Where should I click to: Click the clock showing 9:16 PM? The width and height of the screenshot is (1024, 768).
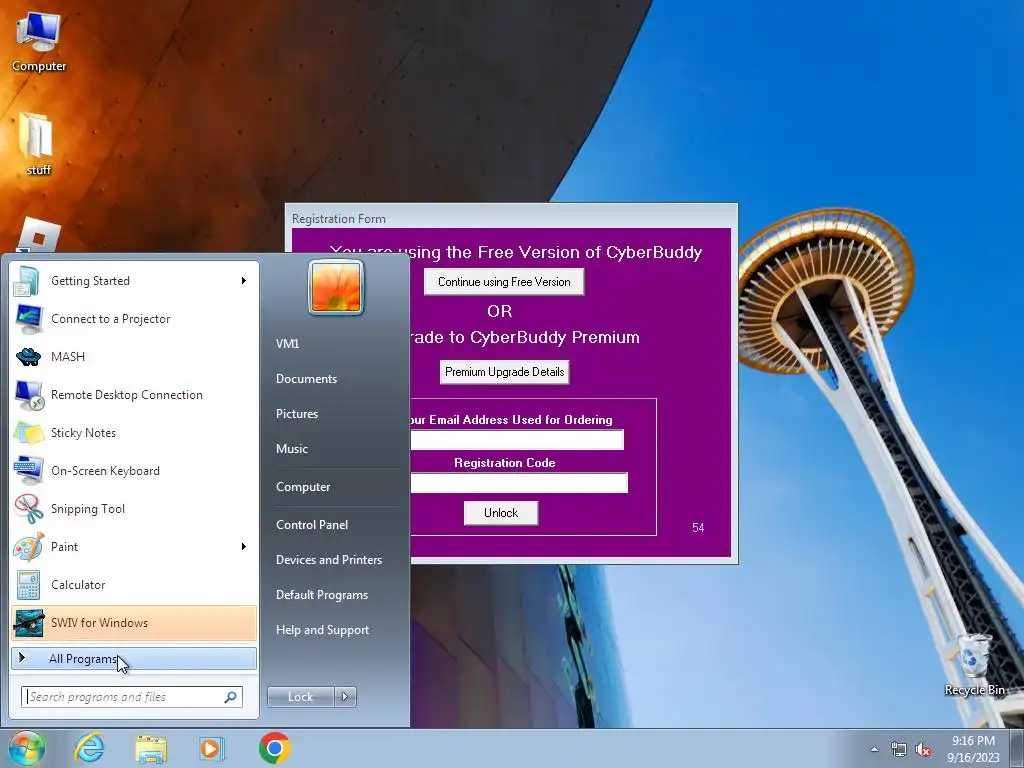973,741
